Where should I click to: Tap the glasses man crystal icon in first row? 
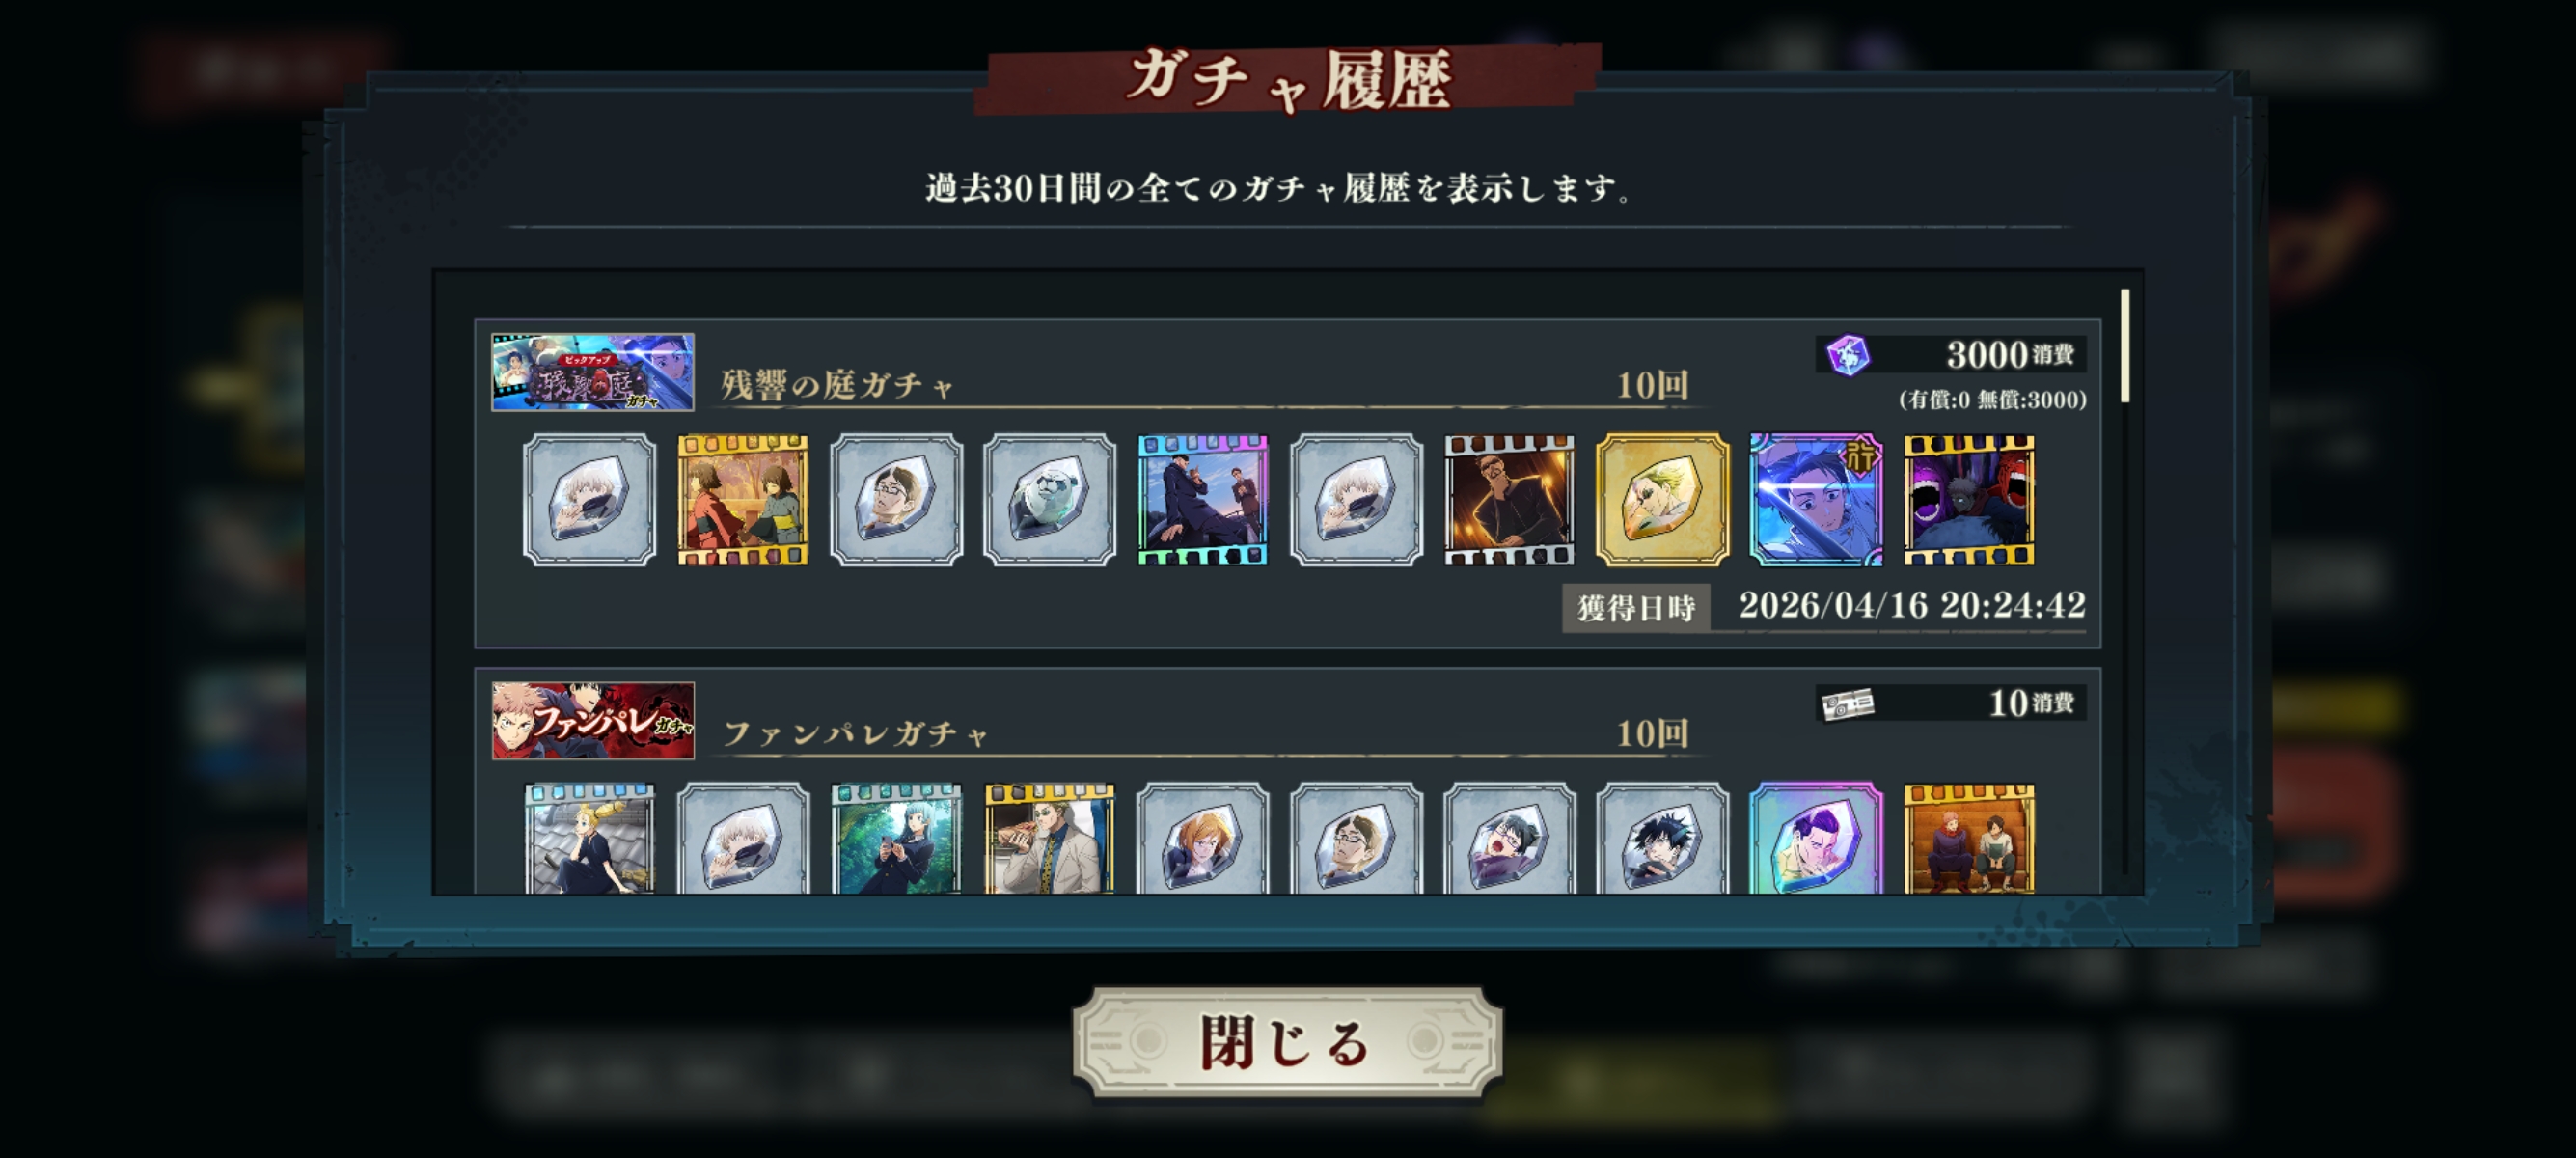tap(896, 499)
